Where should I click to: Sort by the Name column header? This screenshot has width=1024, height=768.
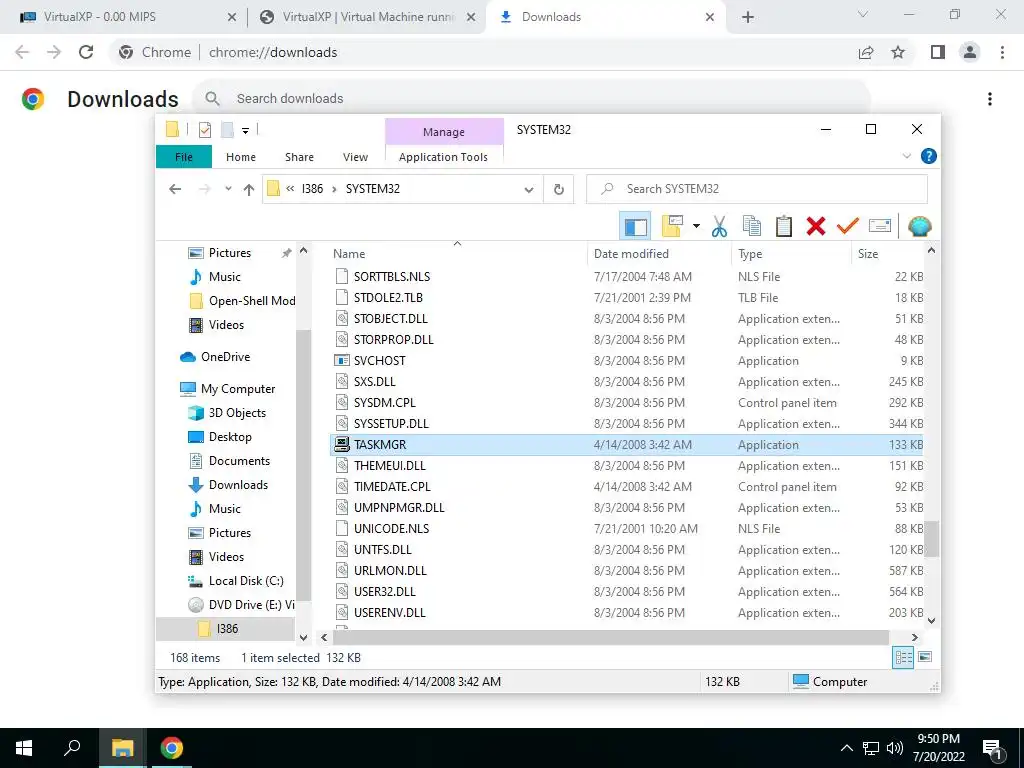tap(457, 254)
